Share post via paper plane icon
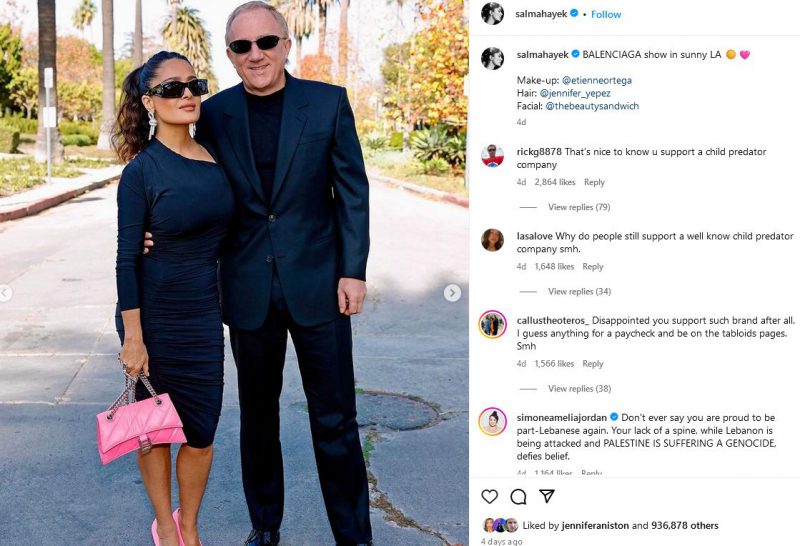The width and height of the screenshot is (800, 546). [547, 496]
